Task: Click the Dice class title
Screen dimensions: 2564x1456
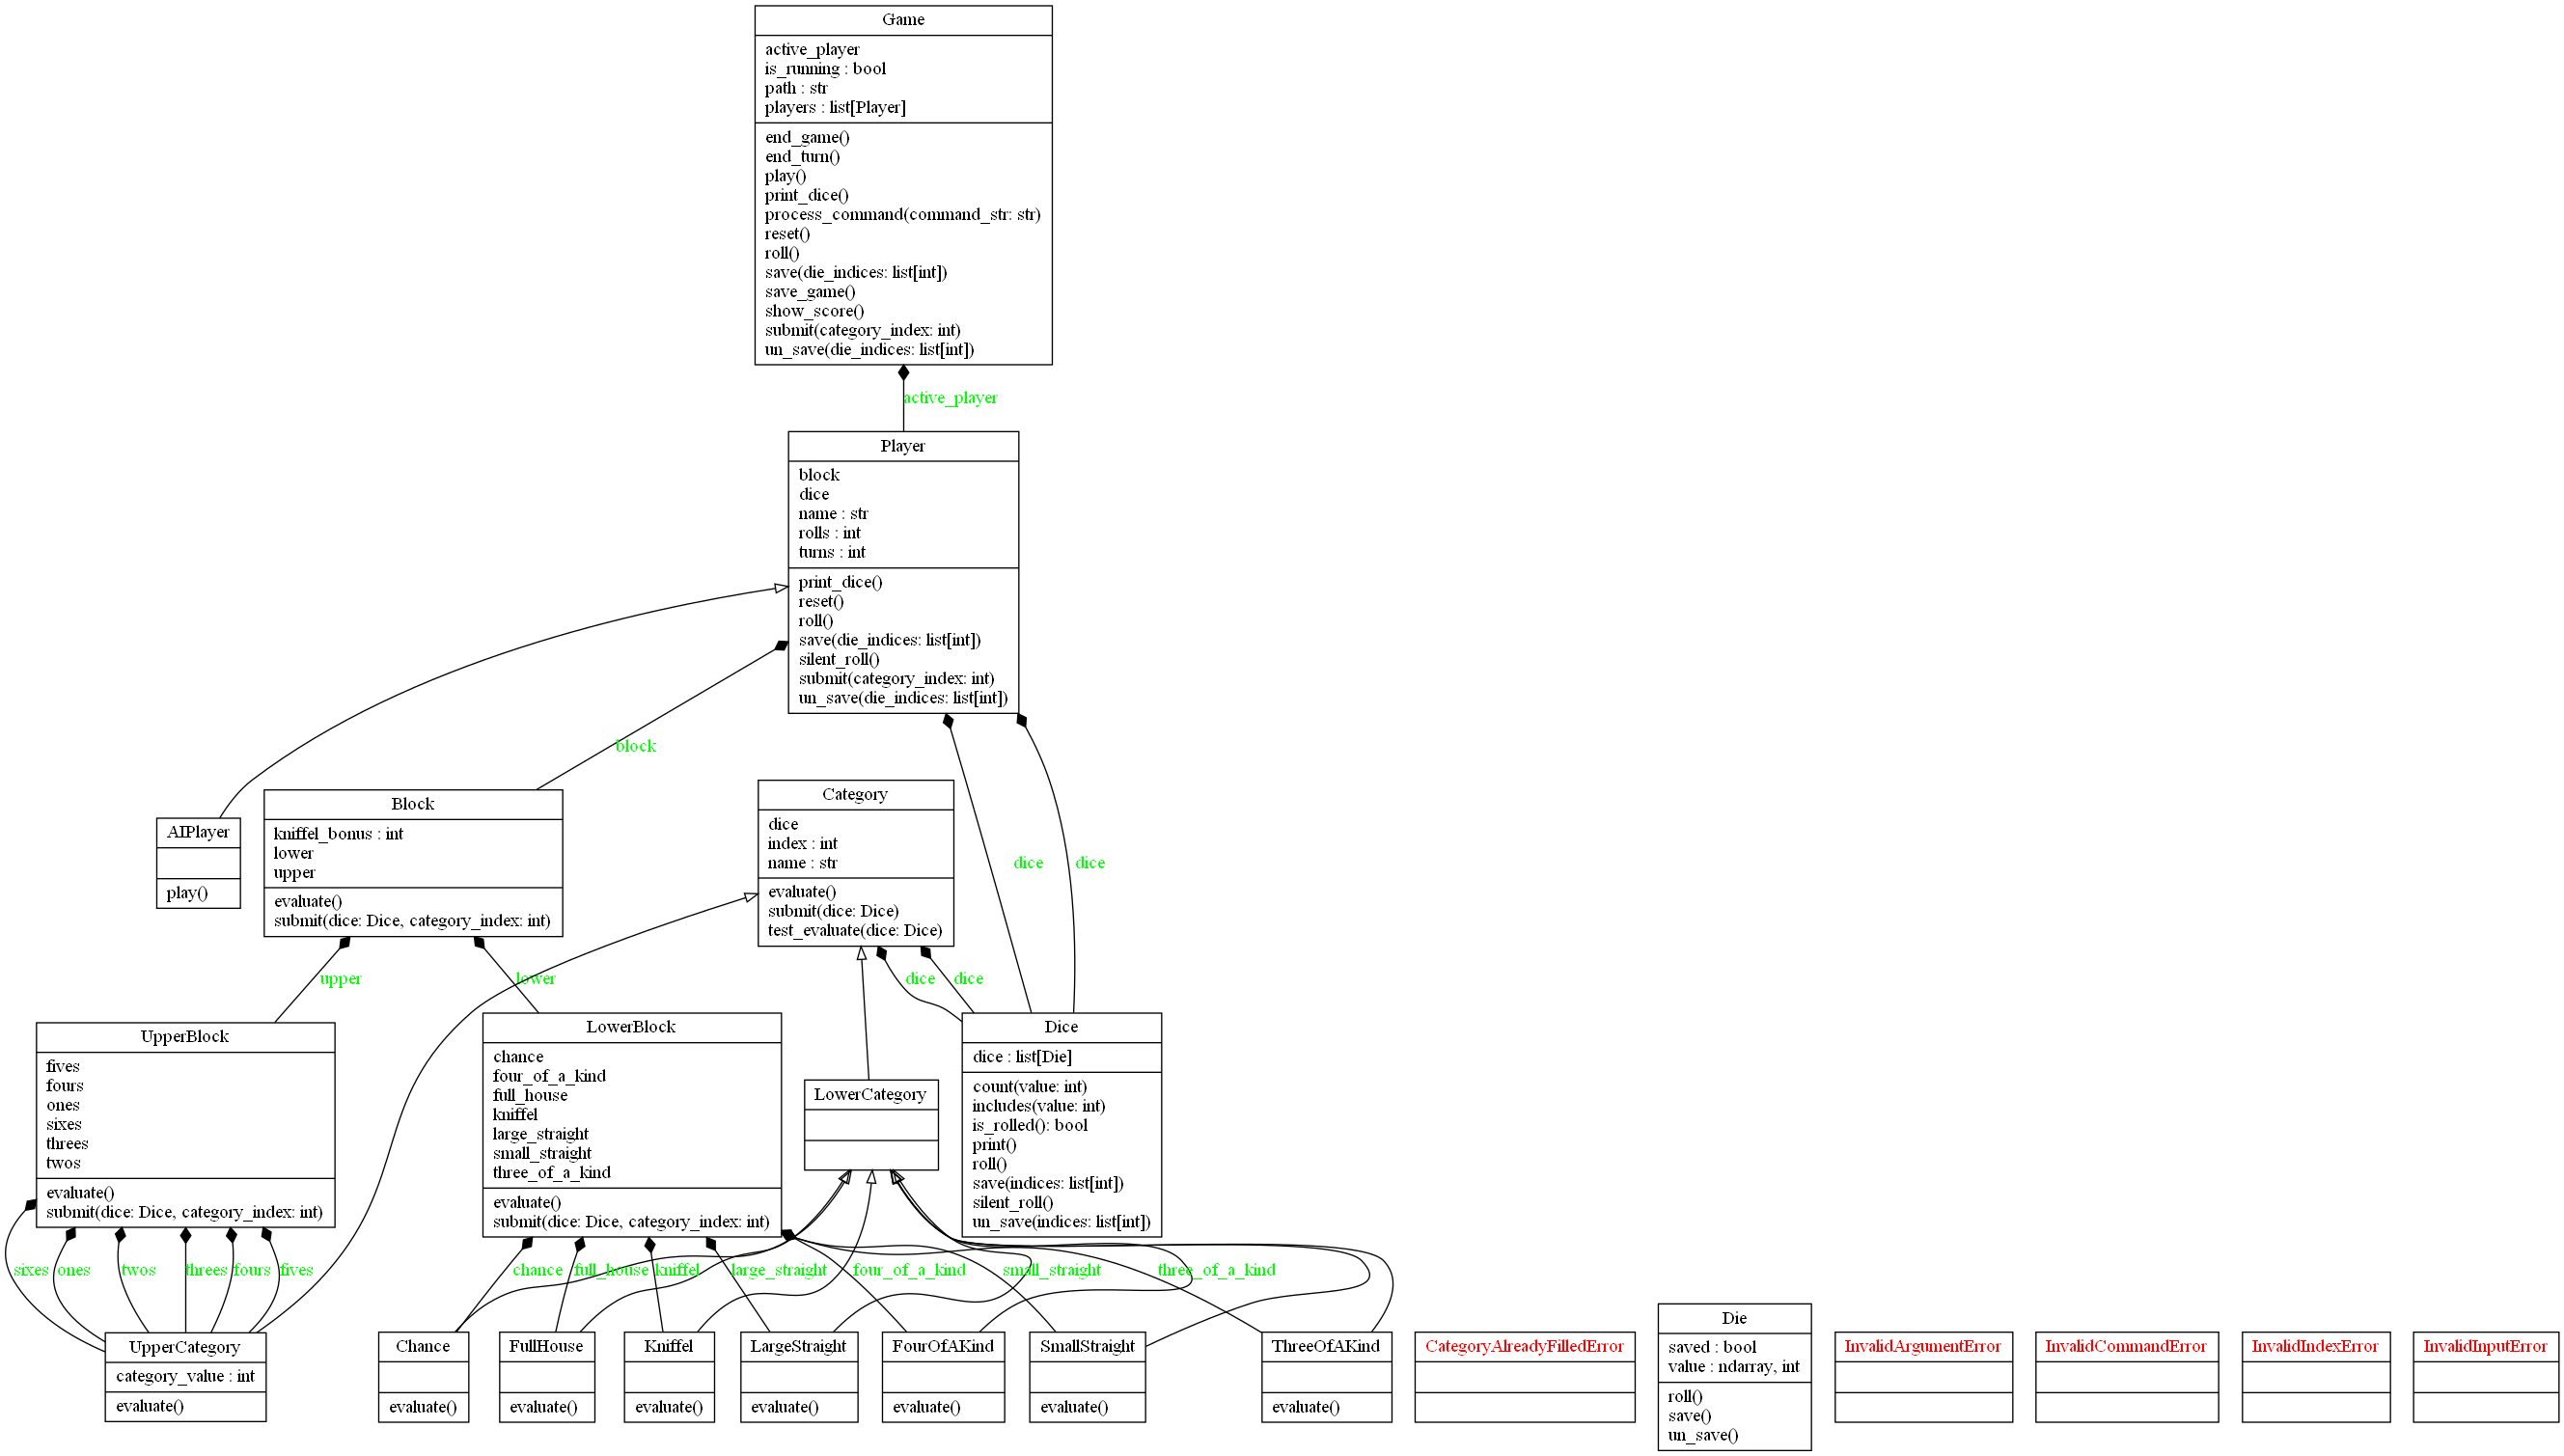Action: point(1061,1027)
